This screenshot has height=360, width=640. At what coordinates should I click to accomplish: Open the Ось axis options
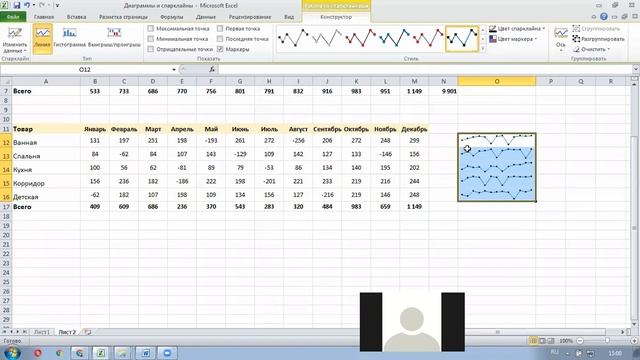(x=561, y=40)
